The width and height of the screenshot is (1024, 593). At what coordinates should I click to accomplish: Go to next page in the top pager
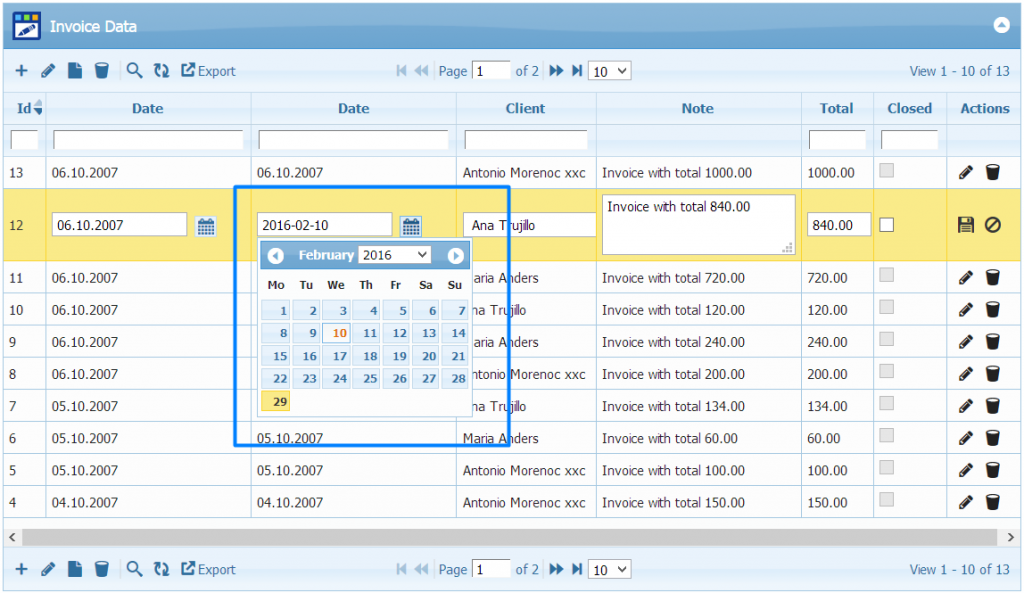(556, 71)
